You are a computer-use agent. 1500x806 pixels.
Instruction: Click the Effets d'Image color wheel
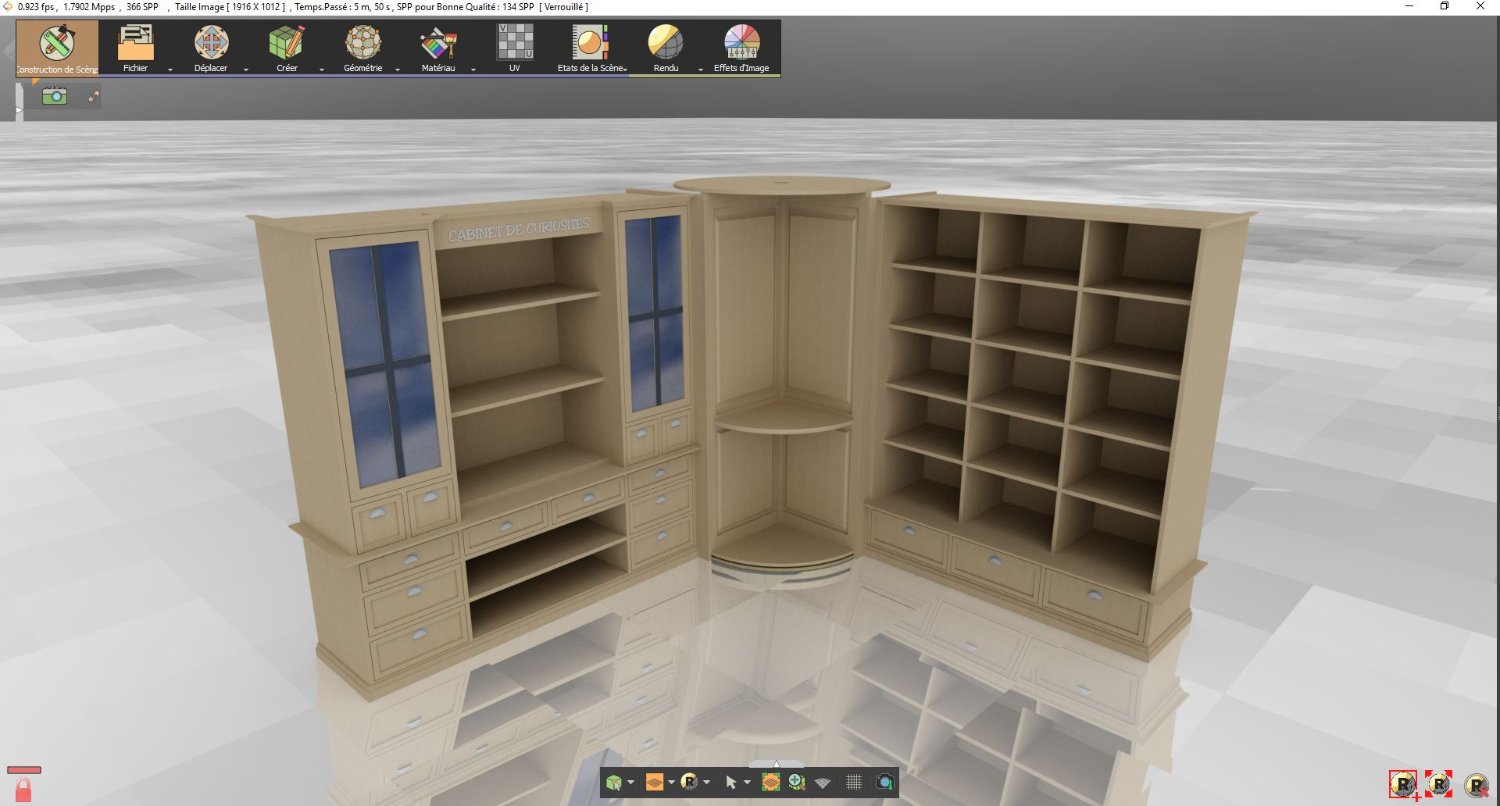pos(742,43)
